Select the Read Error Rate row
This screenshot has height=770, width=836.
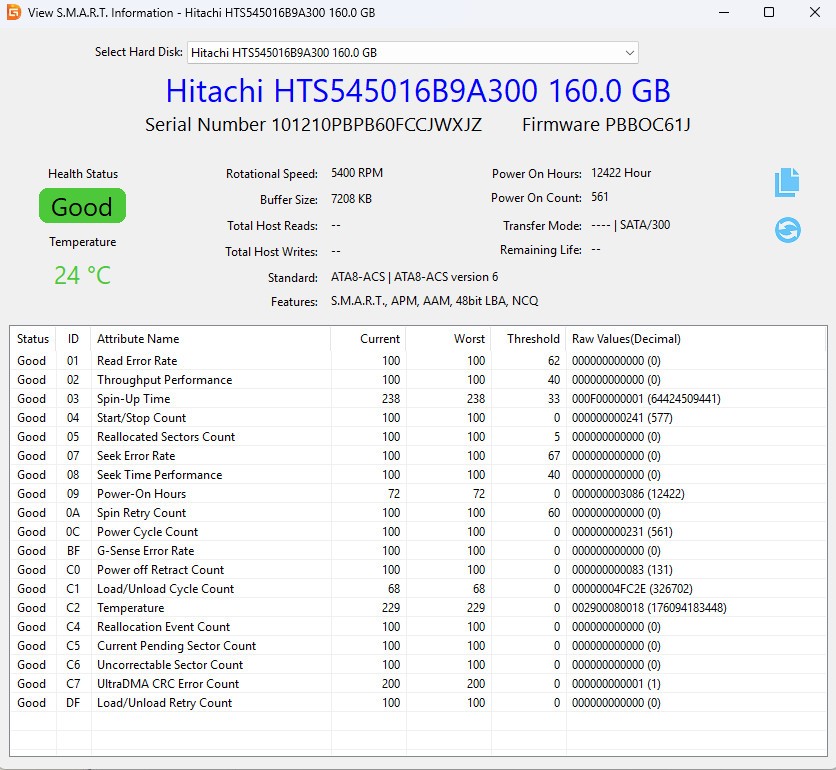tap(418, 361)
